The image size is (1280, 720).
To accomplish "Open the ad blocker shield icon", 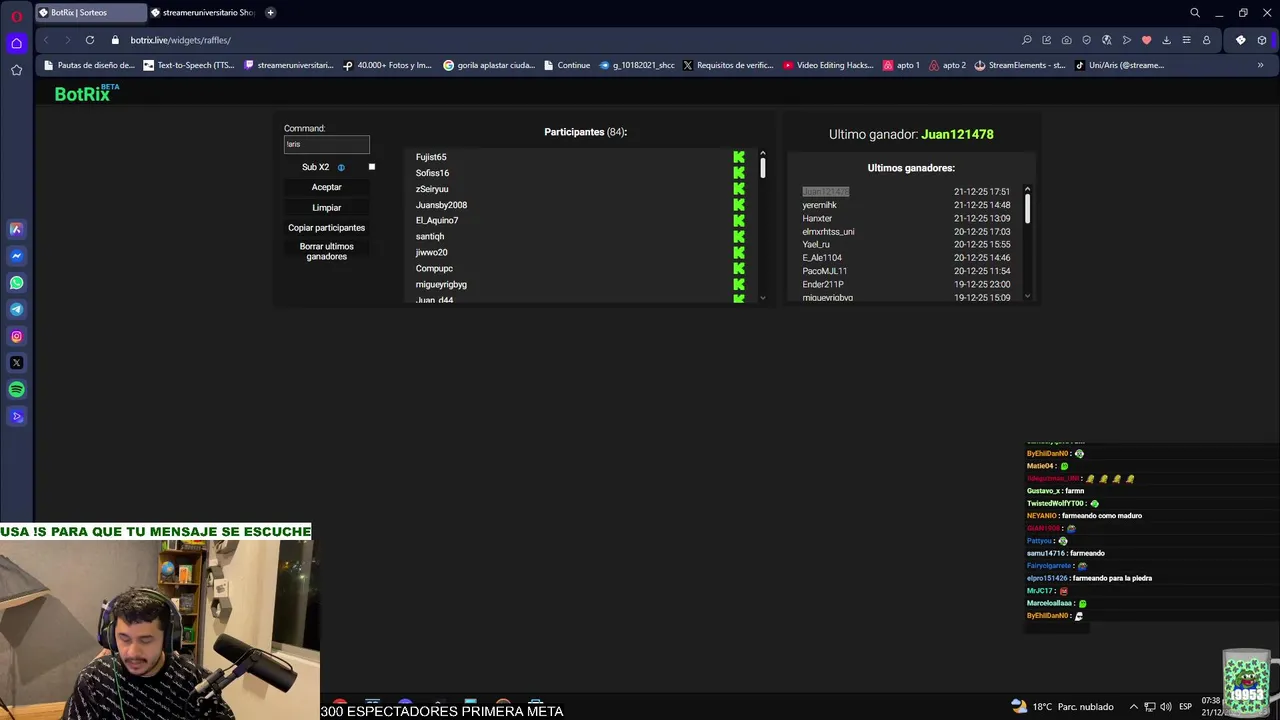I will [x=1087, y=40].
